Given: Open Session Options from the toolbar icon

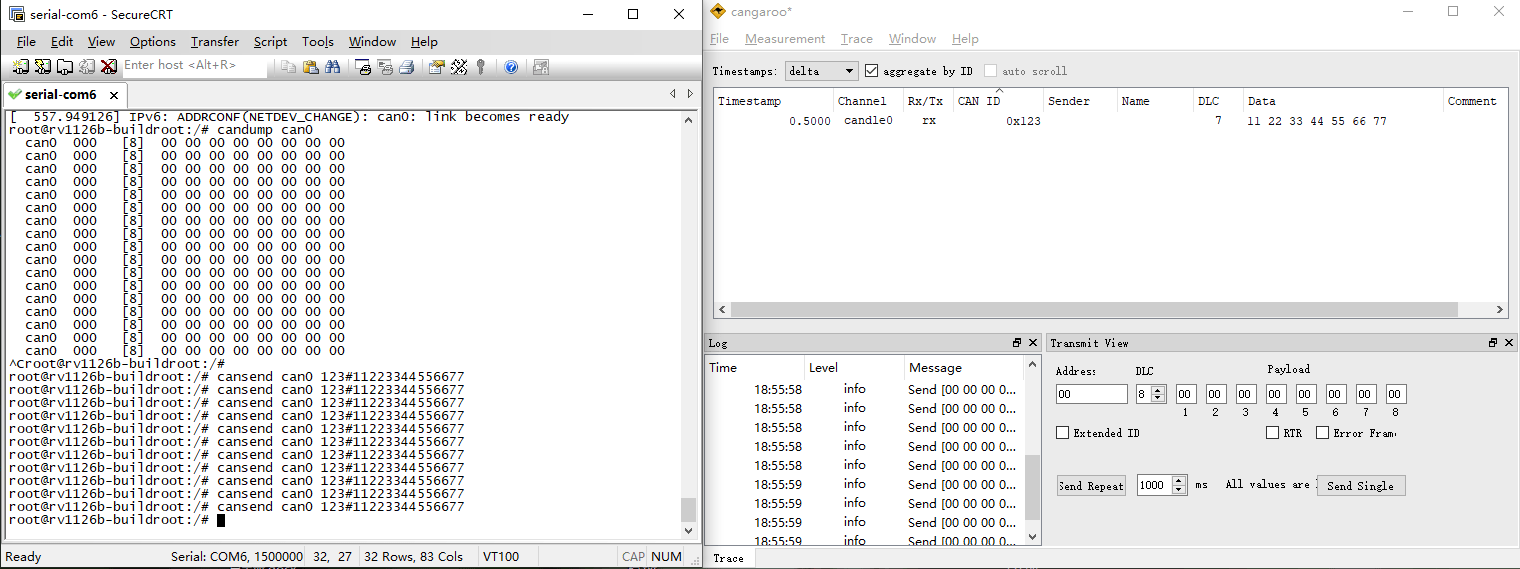Looking at the screenshot, I should [437, 67].
